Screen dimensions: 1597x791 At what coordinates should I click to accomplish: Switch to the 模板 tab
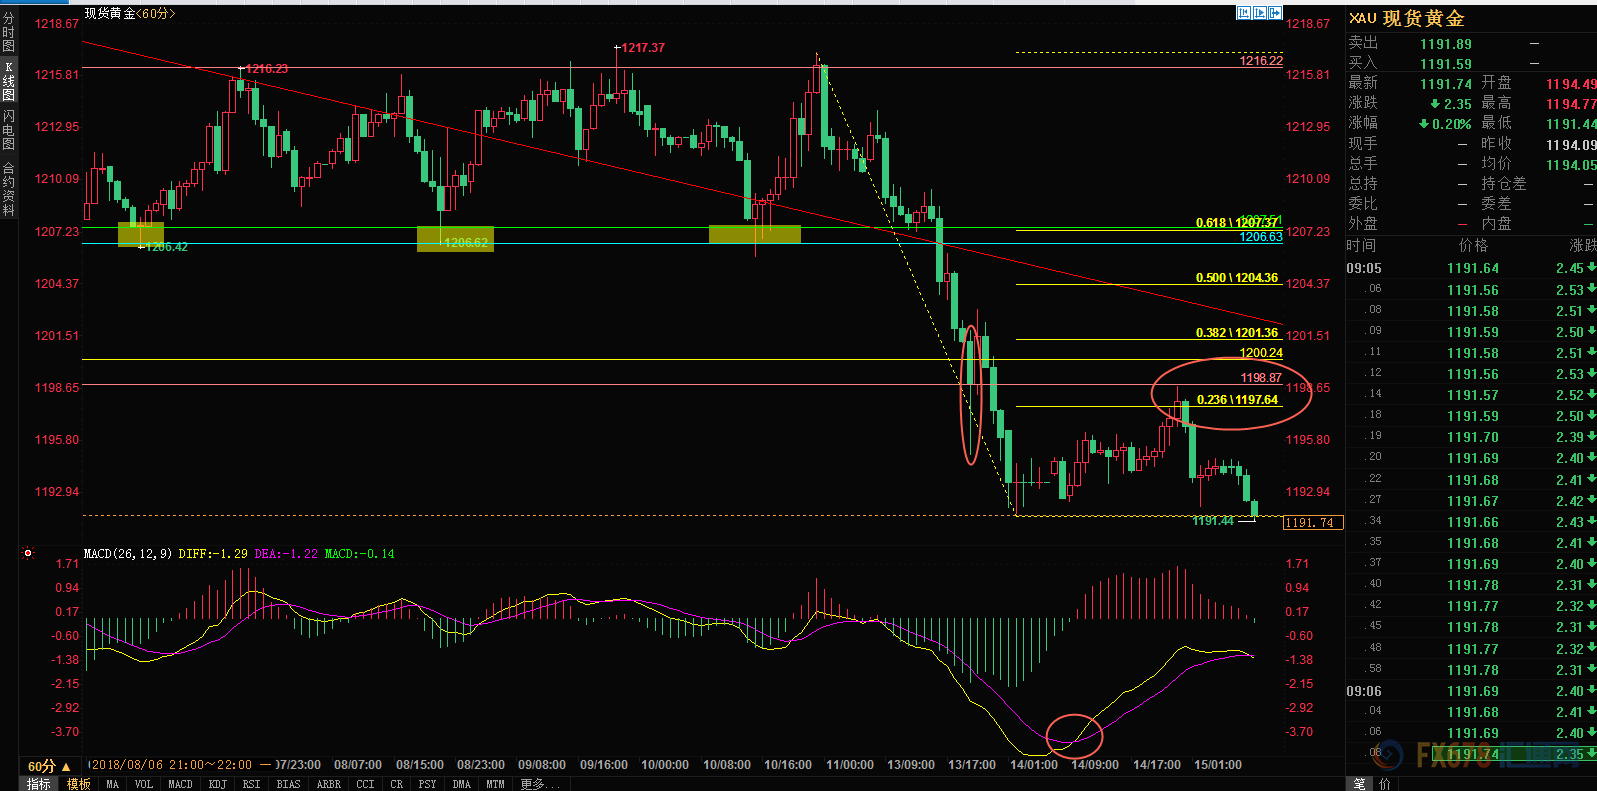(x=79, y=784)
